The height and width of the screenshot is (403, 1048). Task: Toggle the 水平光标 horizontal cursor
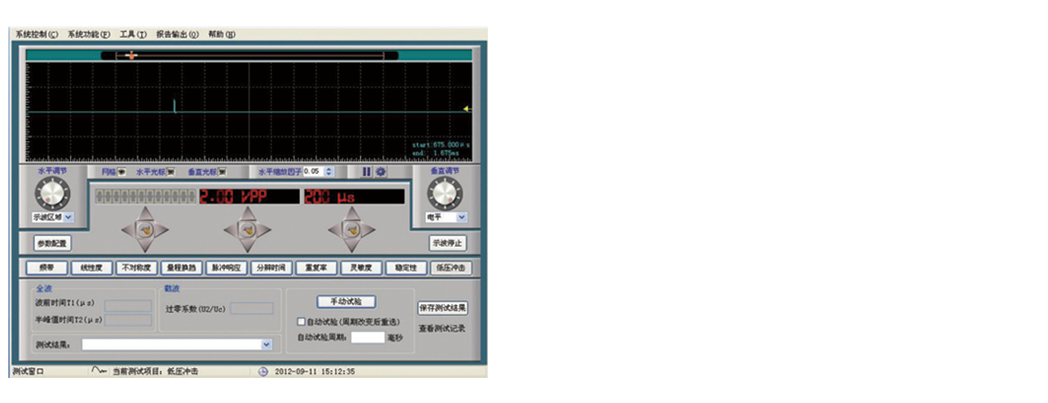tap(171, 172)
